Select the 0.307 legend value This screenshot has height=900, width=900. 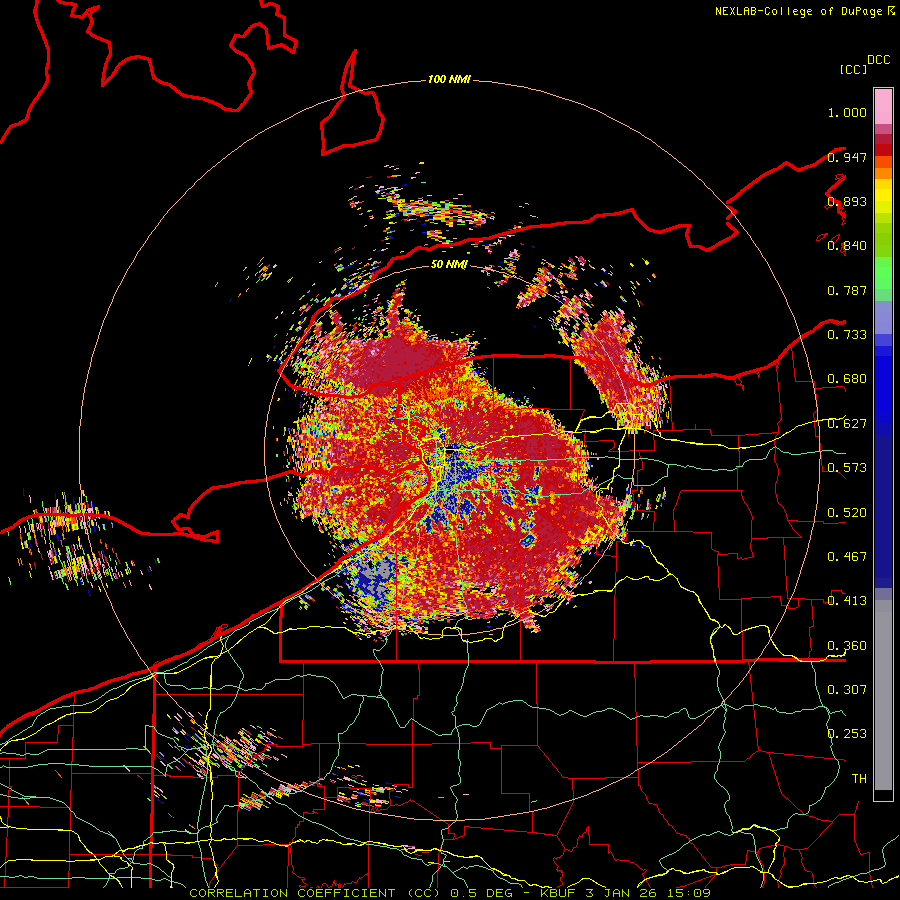point(847,689)
